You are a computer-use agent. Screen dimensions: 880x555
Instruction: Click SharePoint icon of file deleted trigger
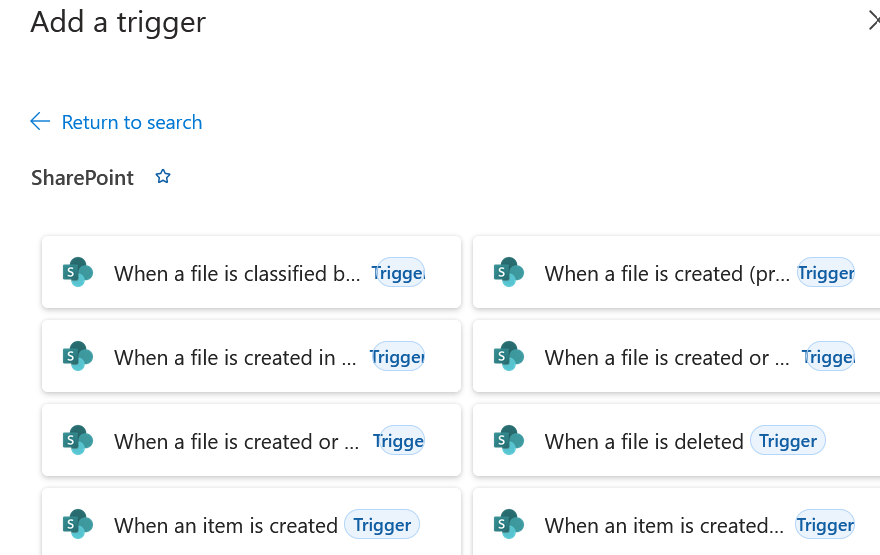pos(508,441)
